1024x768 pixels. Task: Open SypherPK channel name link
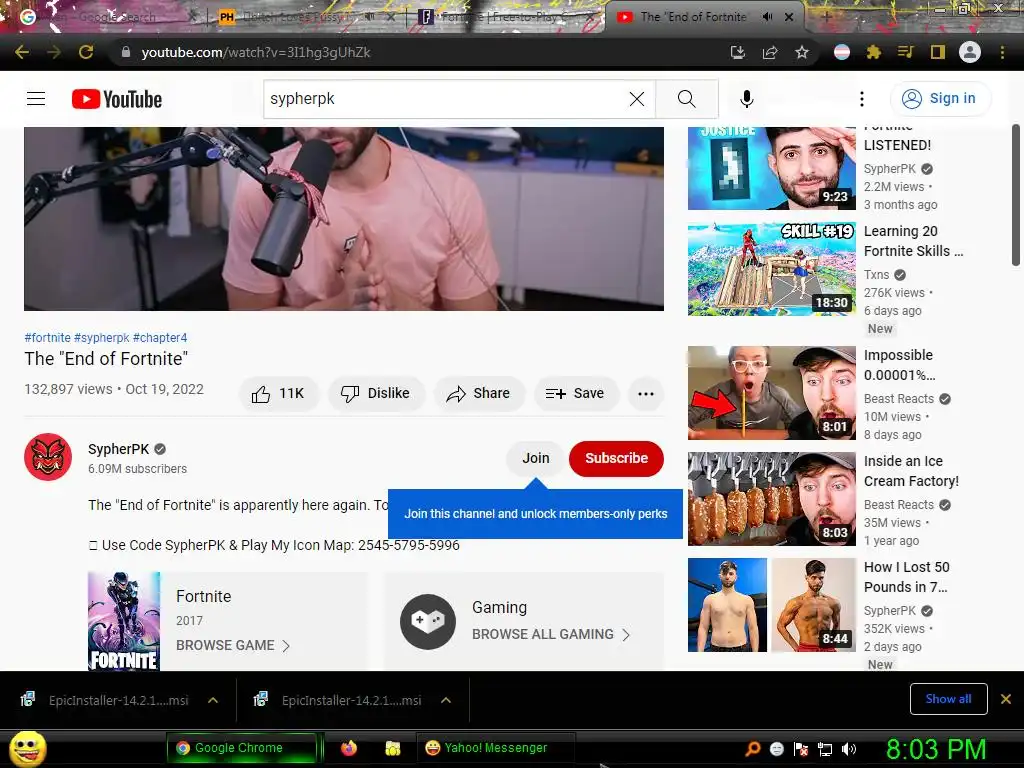click(x=119, y=449)
